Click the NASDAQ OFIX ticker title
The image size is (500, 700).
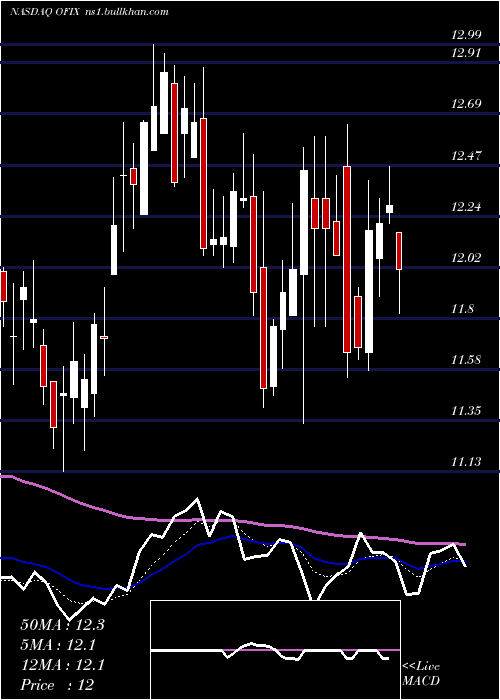pos(45,12)
